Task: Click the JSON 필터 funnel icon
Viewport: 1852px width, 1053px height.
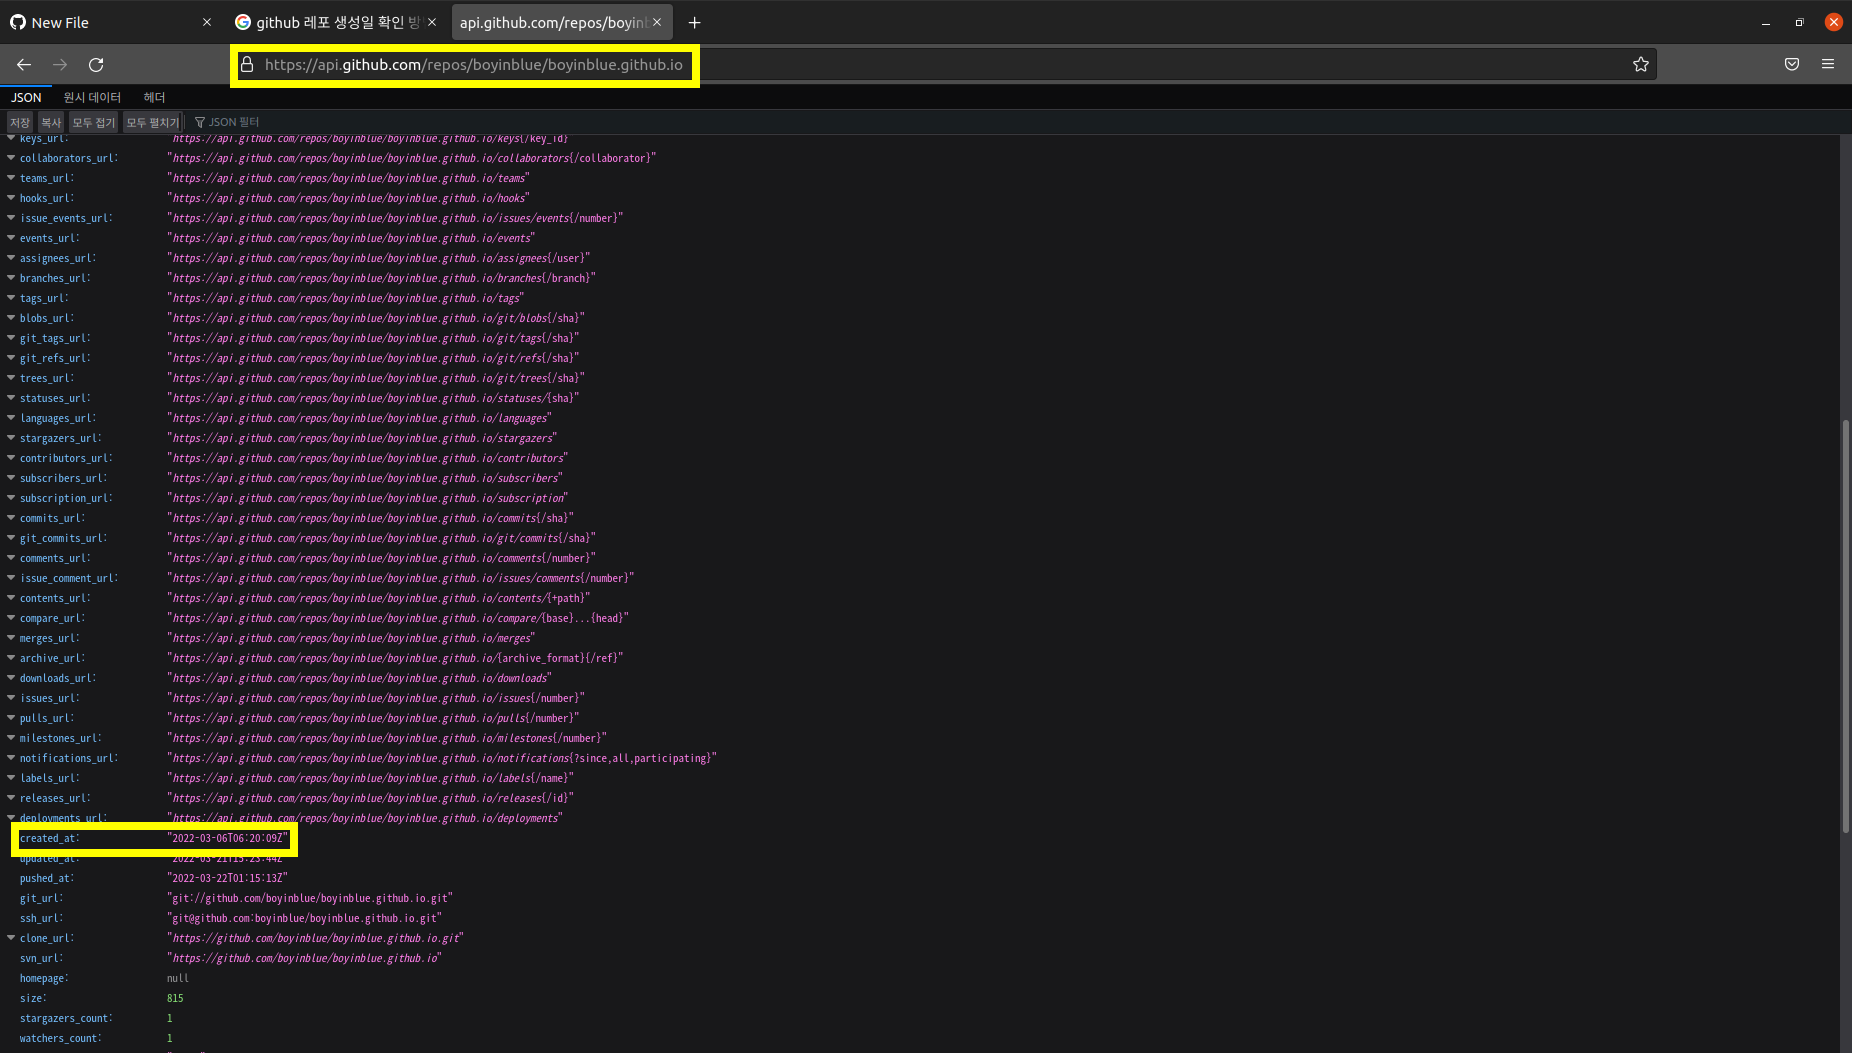Action: tap(200, 122)
